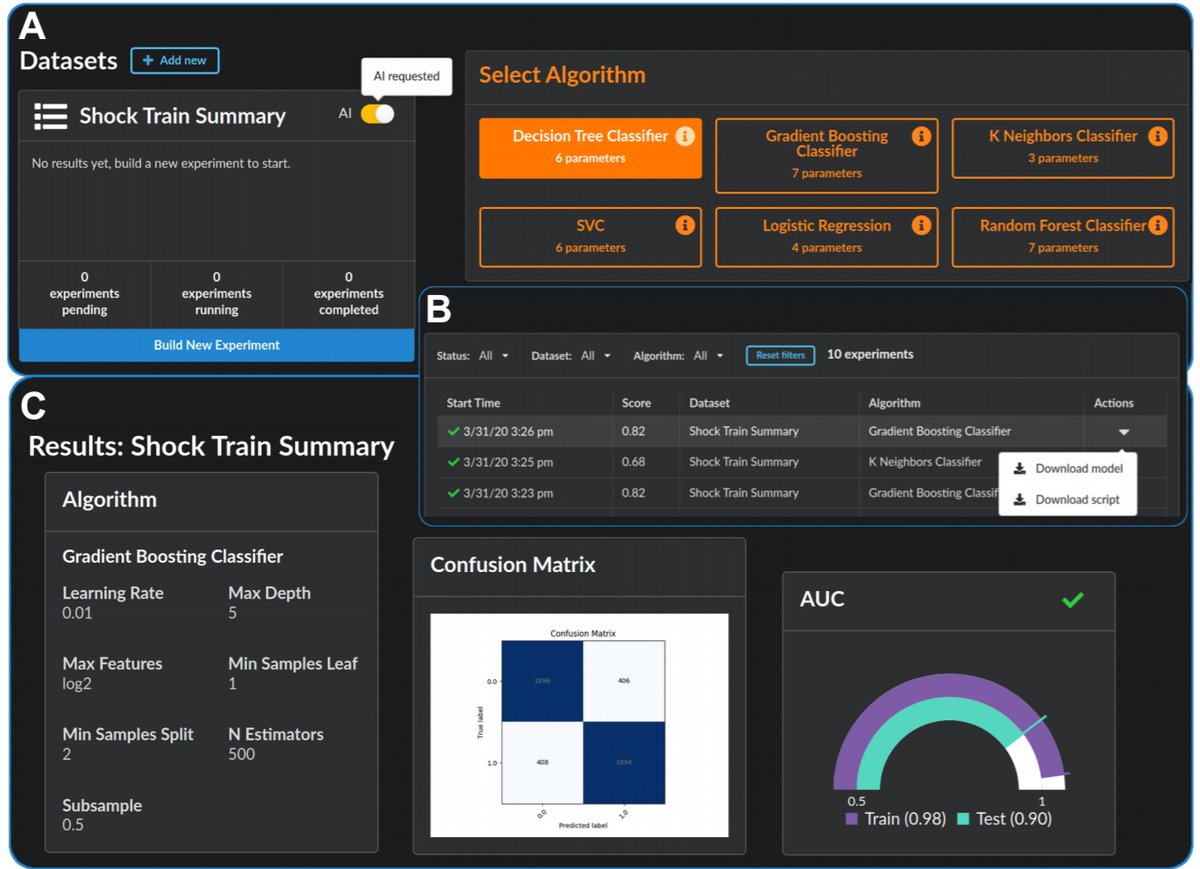
Task: Click green checkmark of 3:23 pm experiment
Action: click(x=454, y=493)
